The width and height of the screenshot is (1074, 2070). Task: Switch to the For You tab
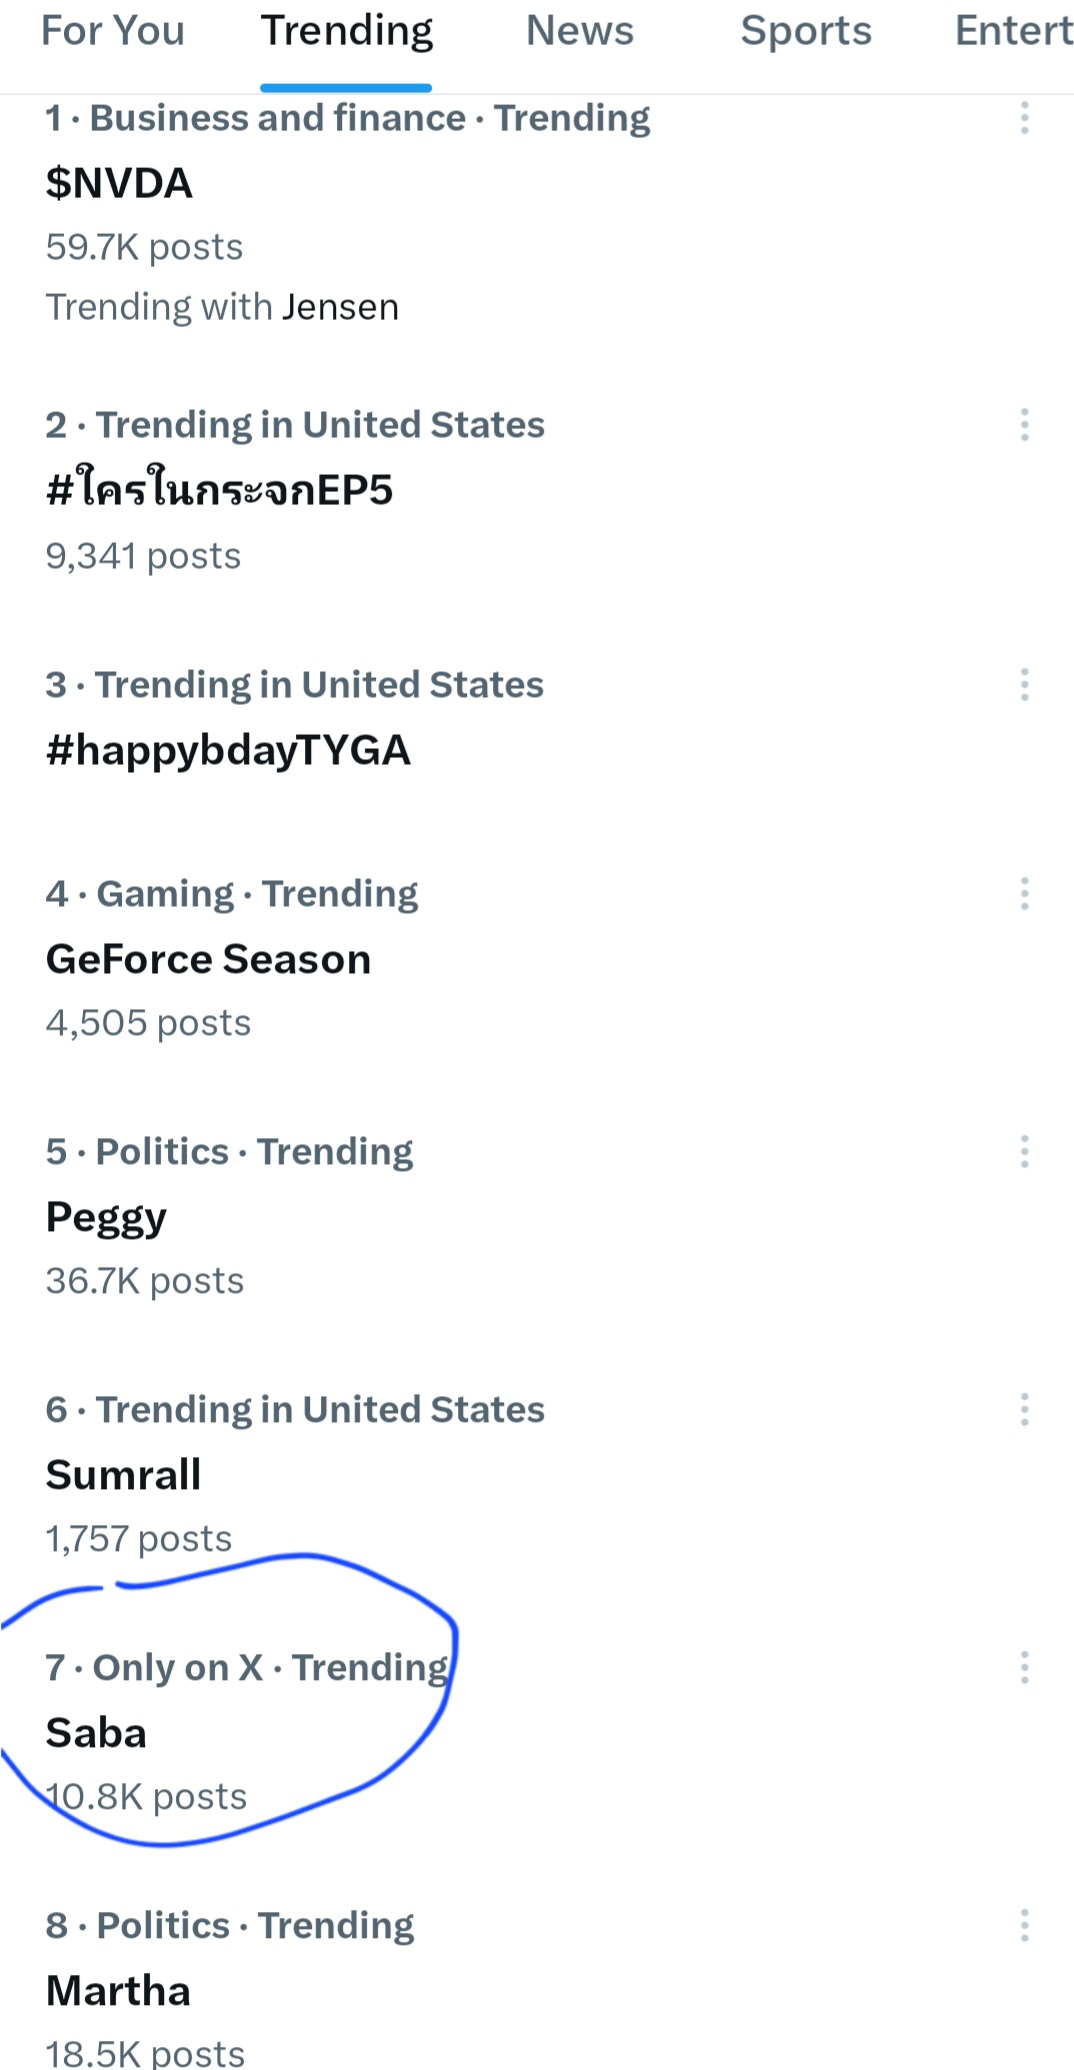113,32
